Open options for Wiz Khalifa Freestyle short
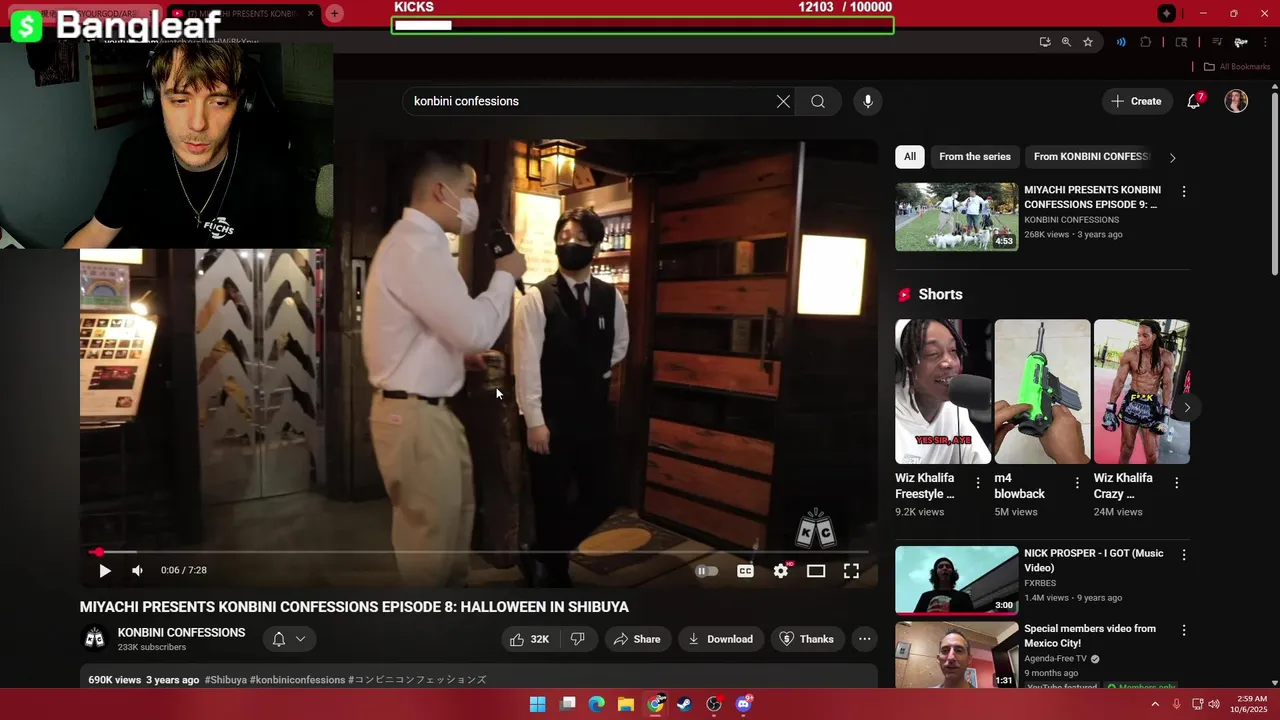1280x720 pixels. 978,483
